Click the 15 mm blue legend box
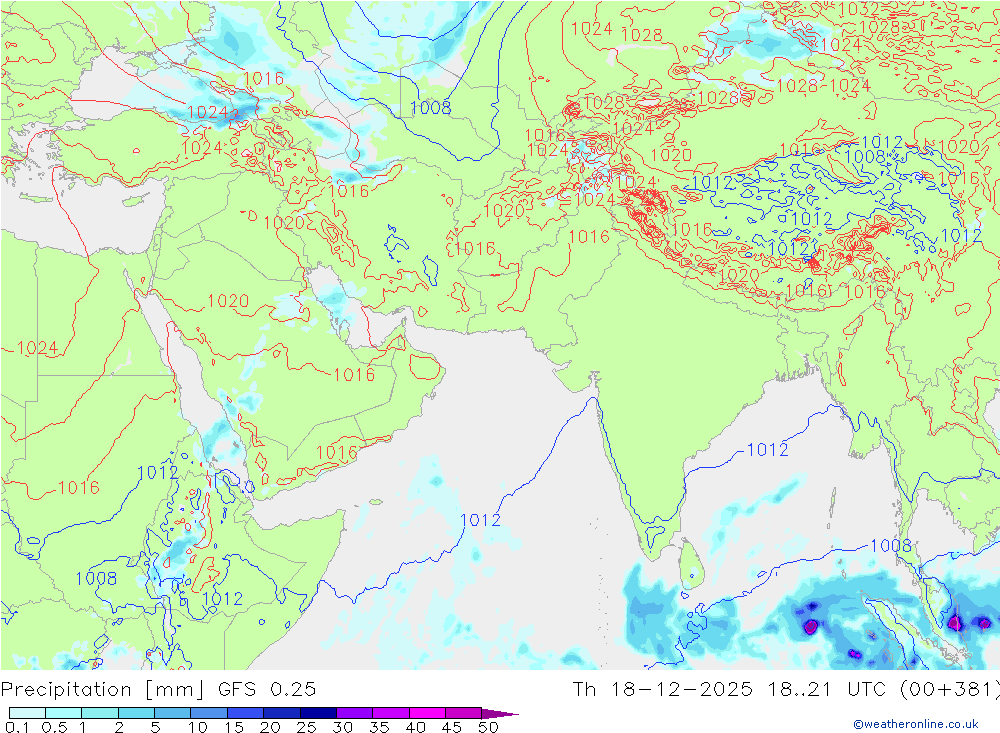 (x=245, y=713)
